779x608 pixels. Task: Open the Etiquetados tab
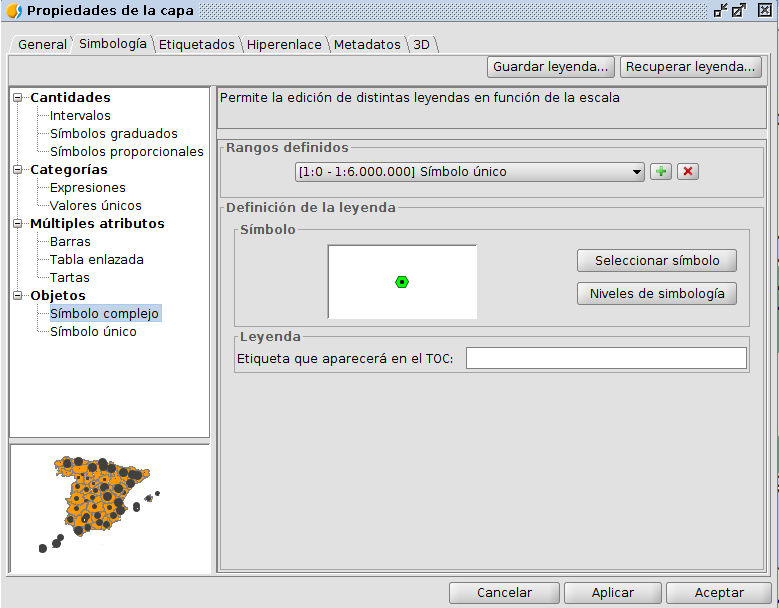pyautogui.click(x=196, y=45)
